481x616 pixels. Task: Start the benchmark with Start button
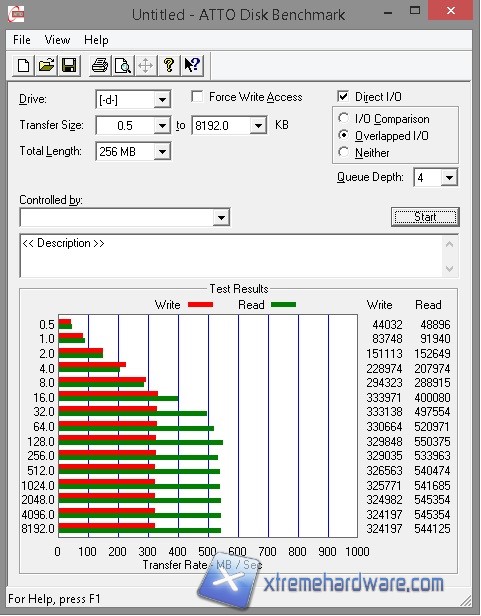[x=425, y=217]
